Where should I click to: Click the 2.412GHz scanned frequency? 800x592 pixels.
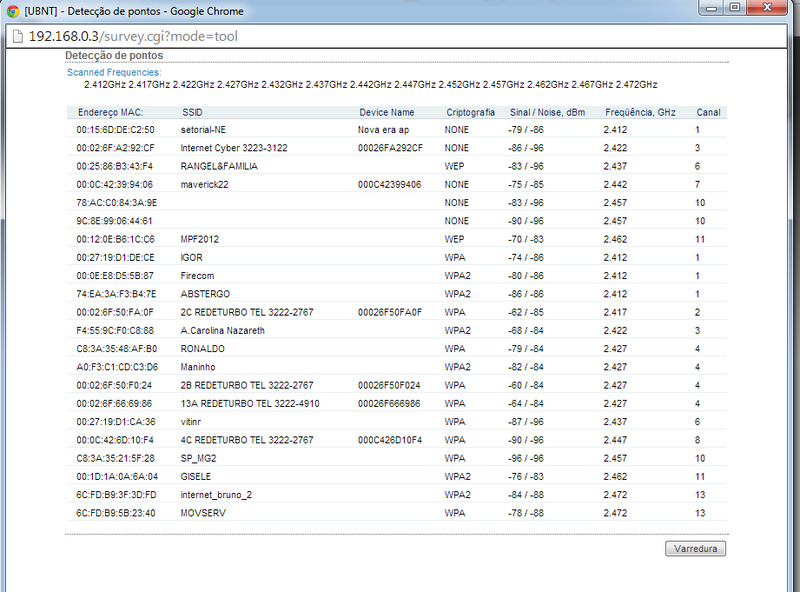tap(105, 85)
